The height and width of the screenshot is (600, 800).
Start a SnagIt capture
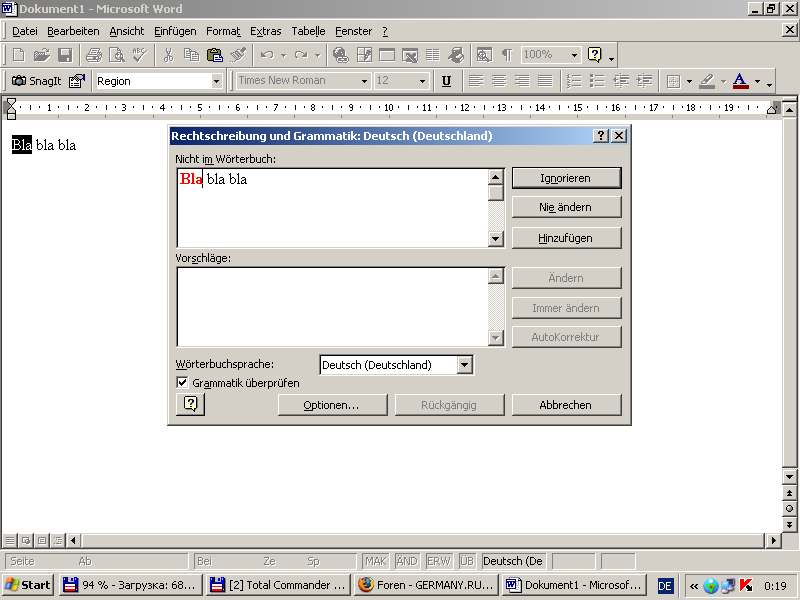pos(37,81)
